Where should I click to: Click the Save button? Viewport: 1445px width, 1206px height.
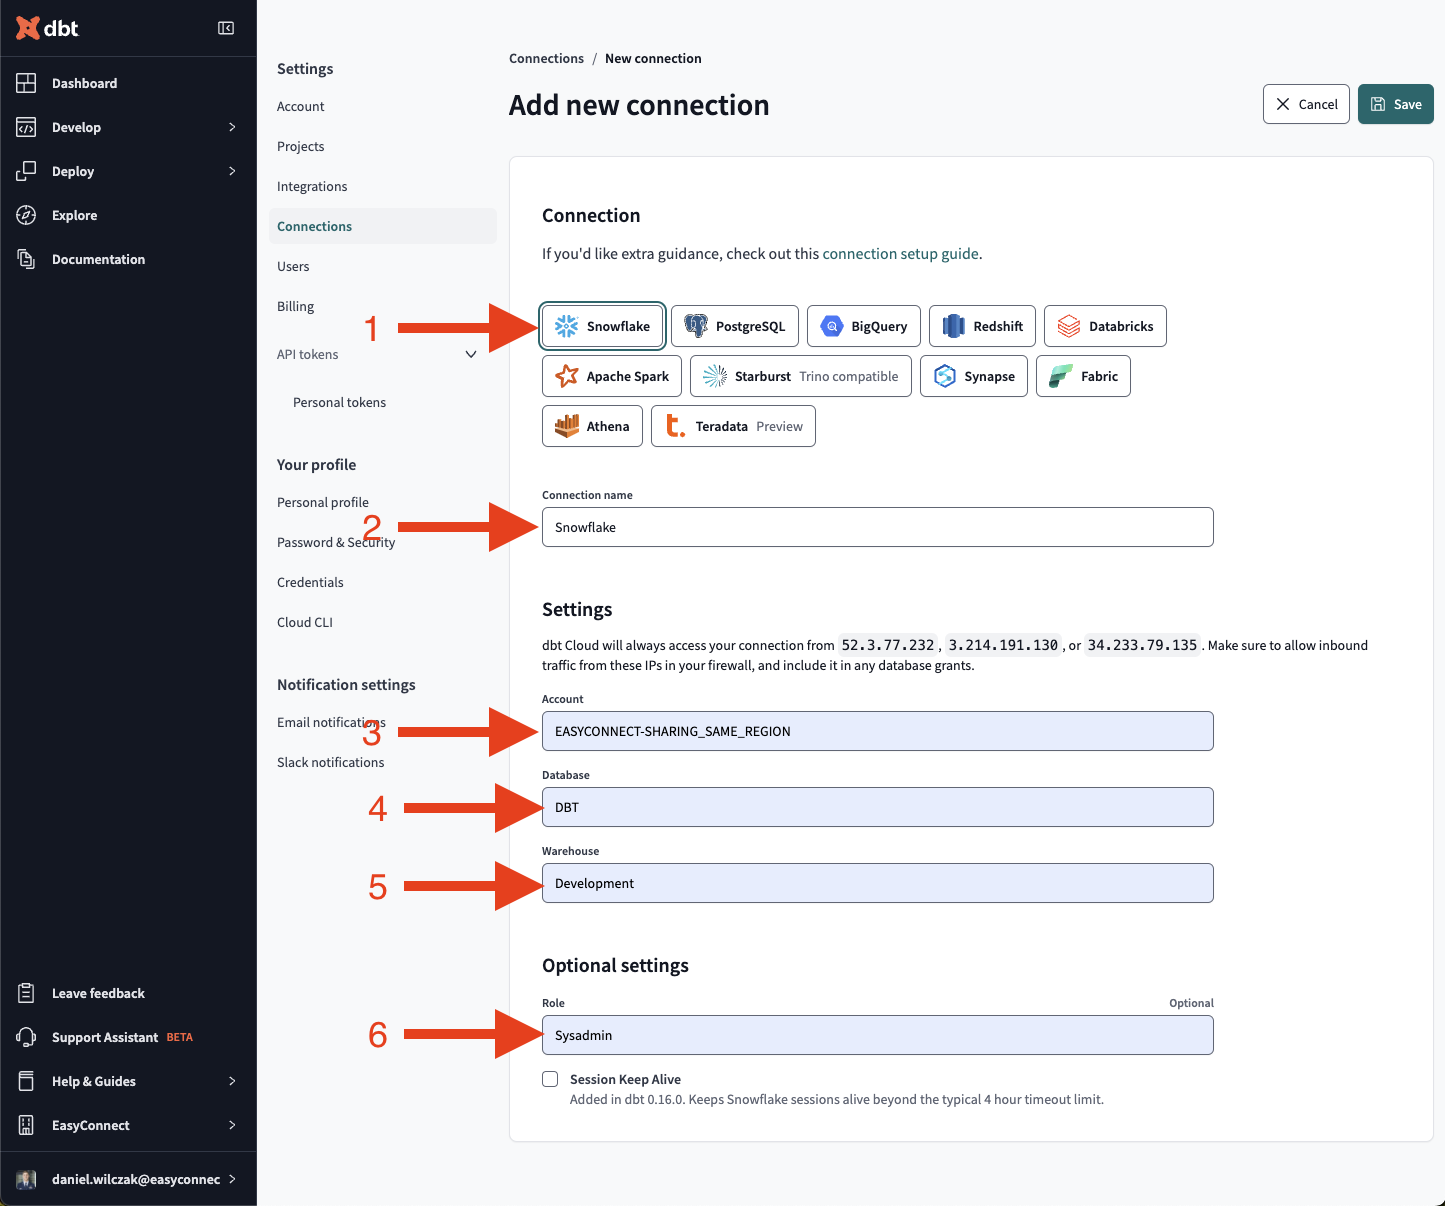coord(1395,104)
